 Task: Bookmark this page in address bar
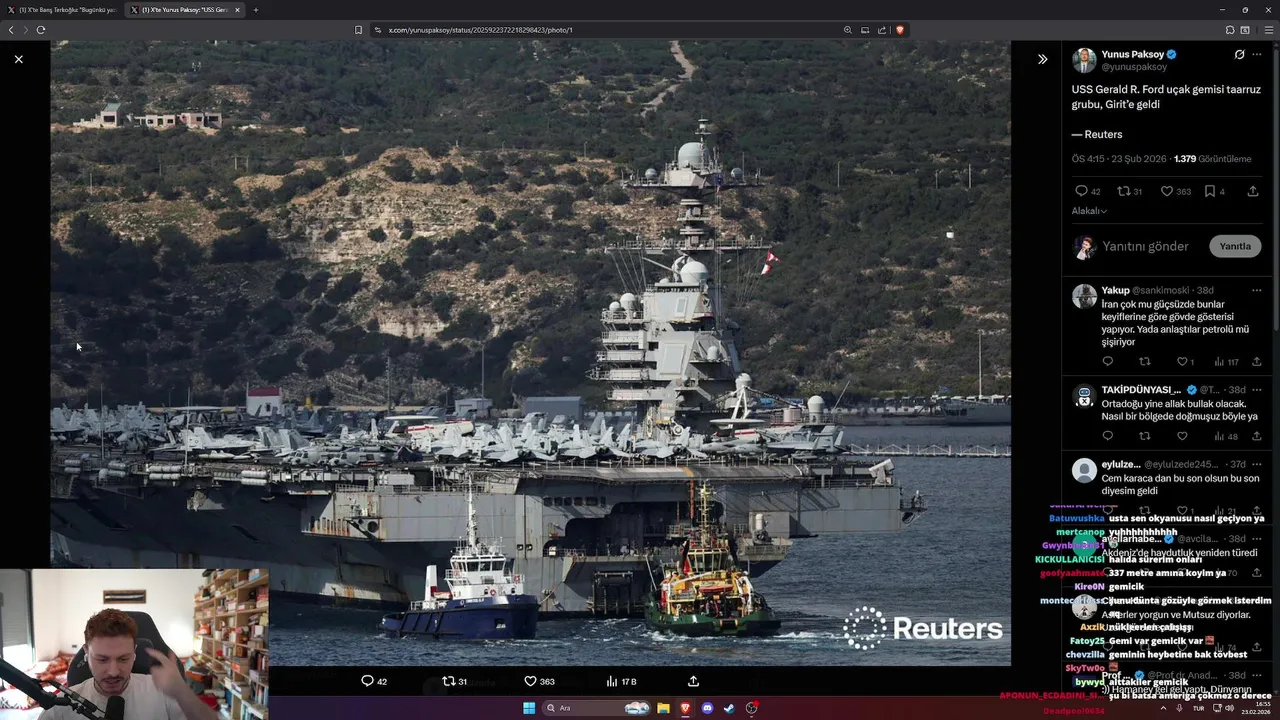pyautogui.click(x=358, y=30)
